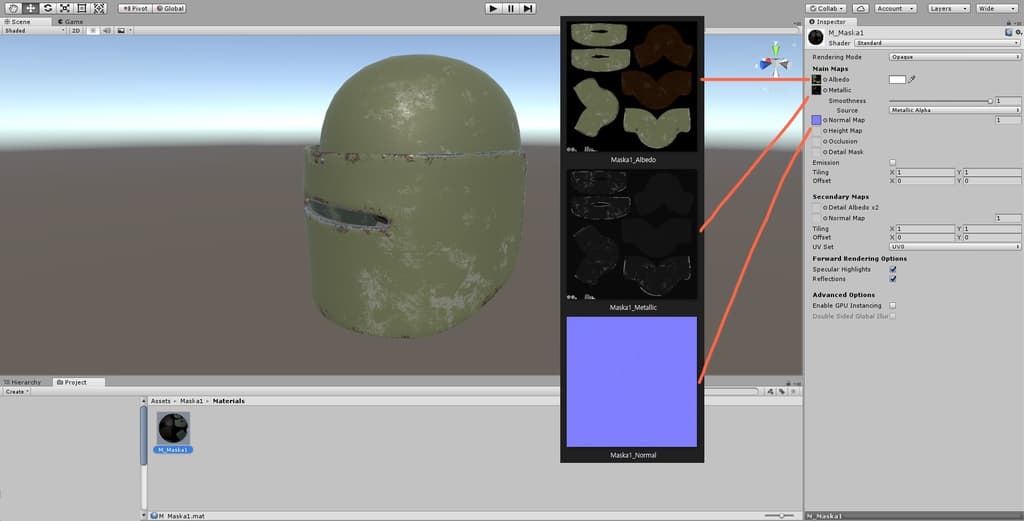Toggle the 2D view mode button

(76, 31)
